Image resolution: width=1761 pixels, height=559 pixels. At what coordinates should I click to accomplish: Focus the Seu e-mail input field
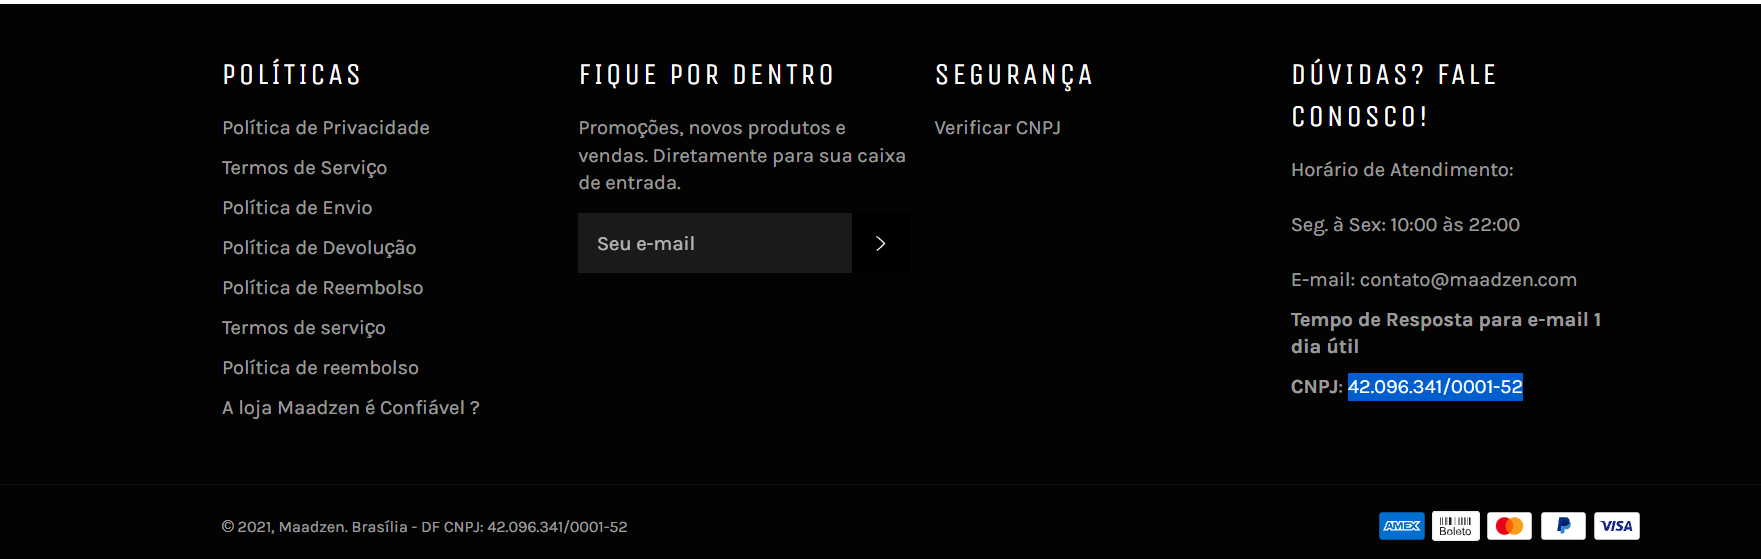[715, 243]
